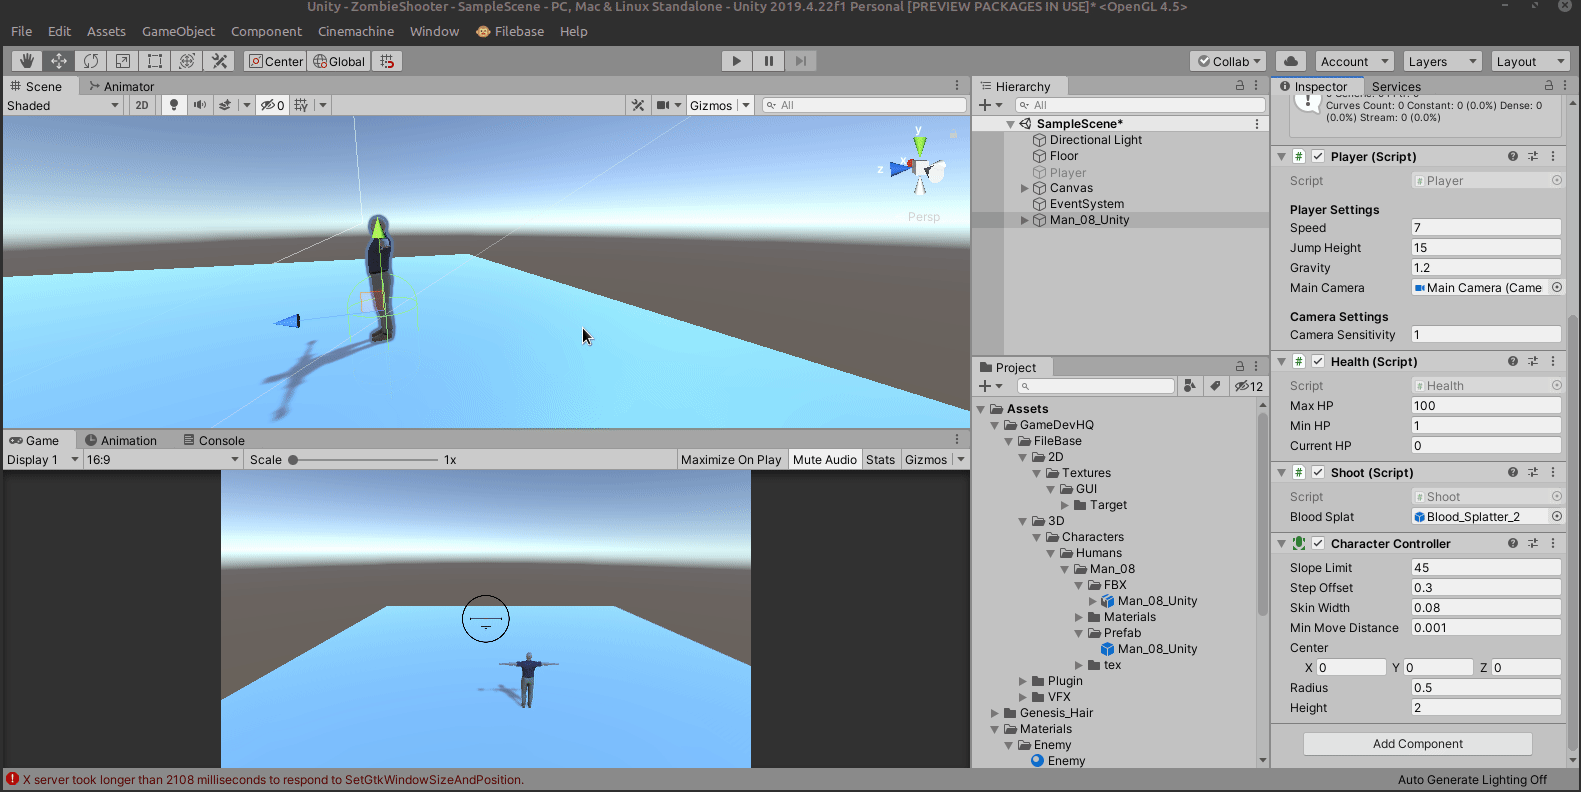Screen dimensions: 1581x792
Task: Open the Cinemachine menu
Action: 356,31
